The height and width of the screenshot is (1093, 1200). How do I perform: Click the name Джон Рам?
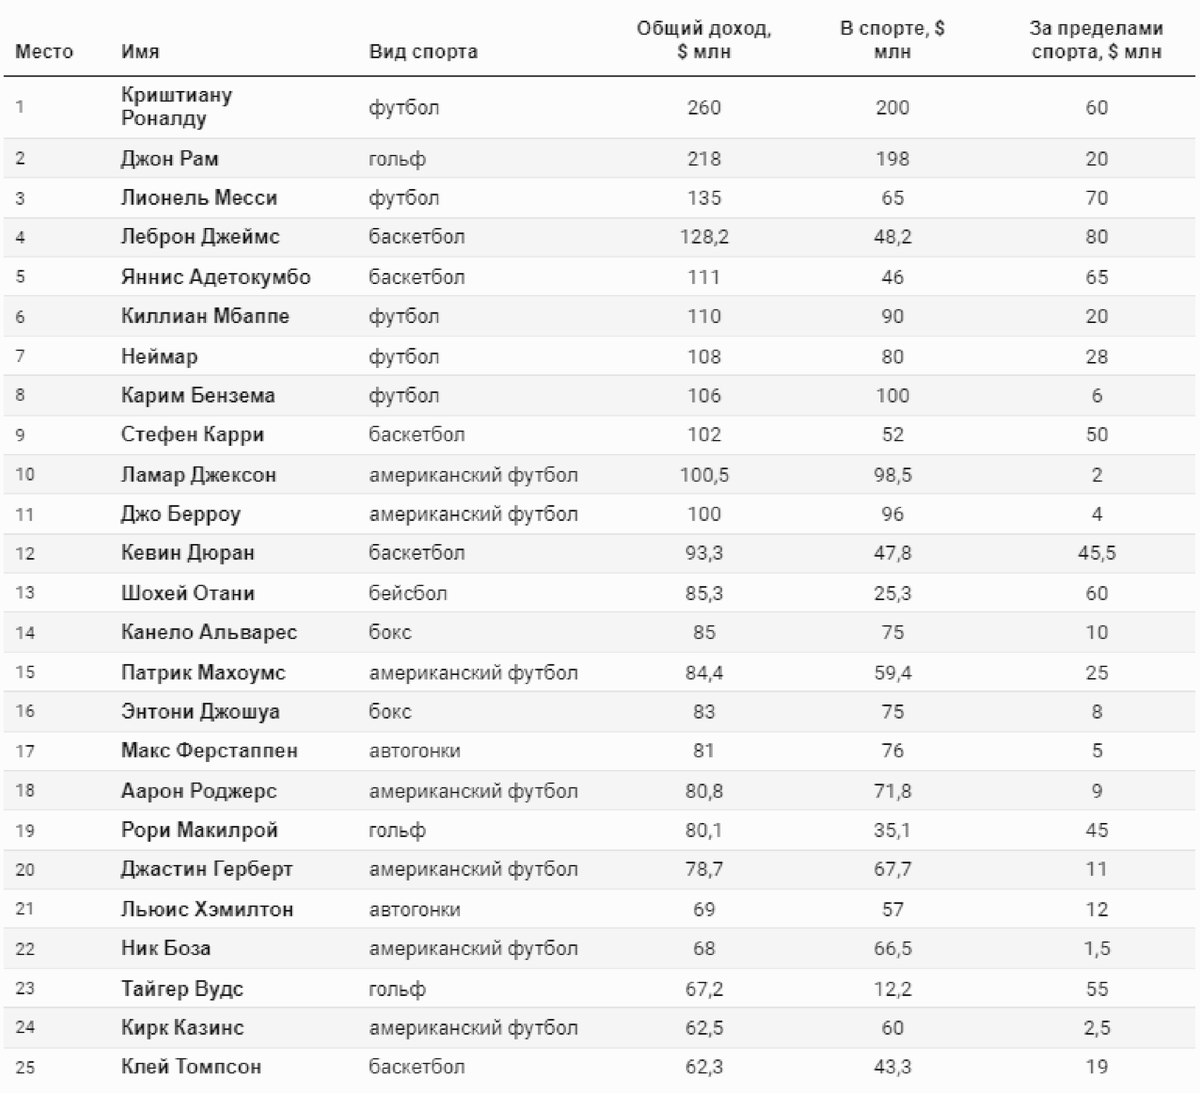(169, 159)
